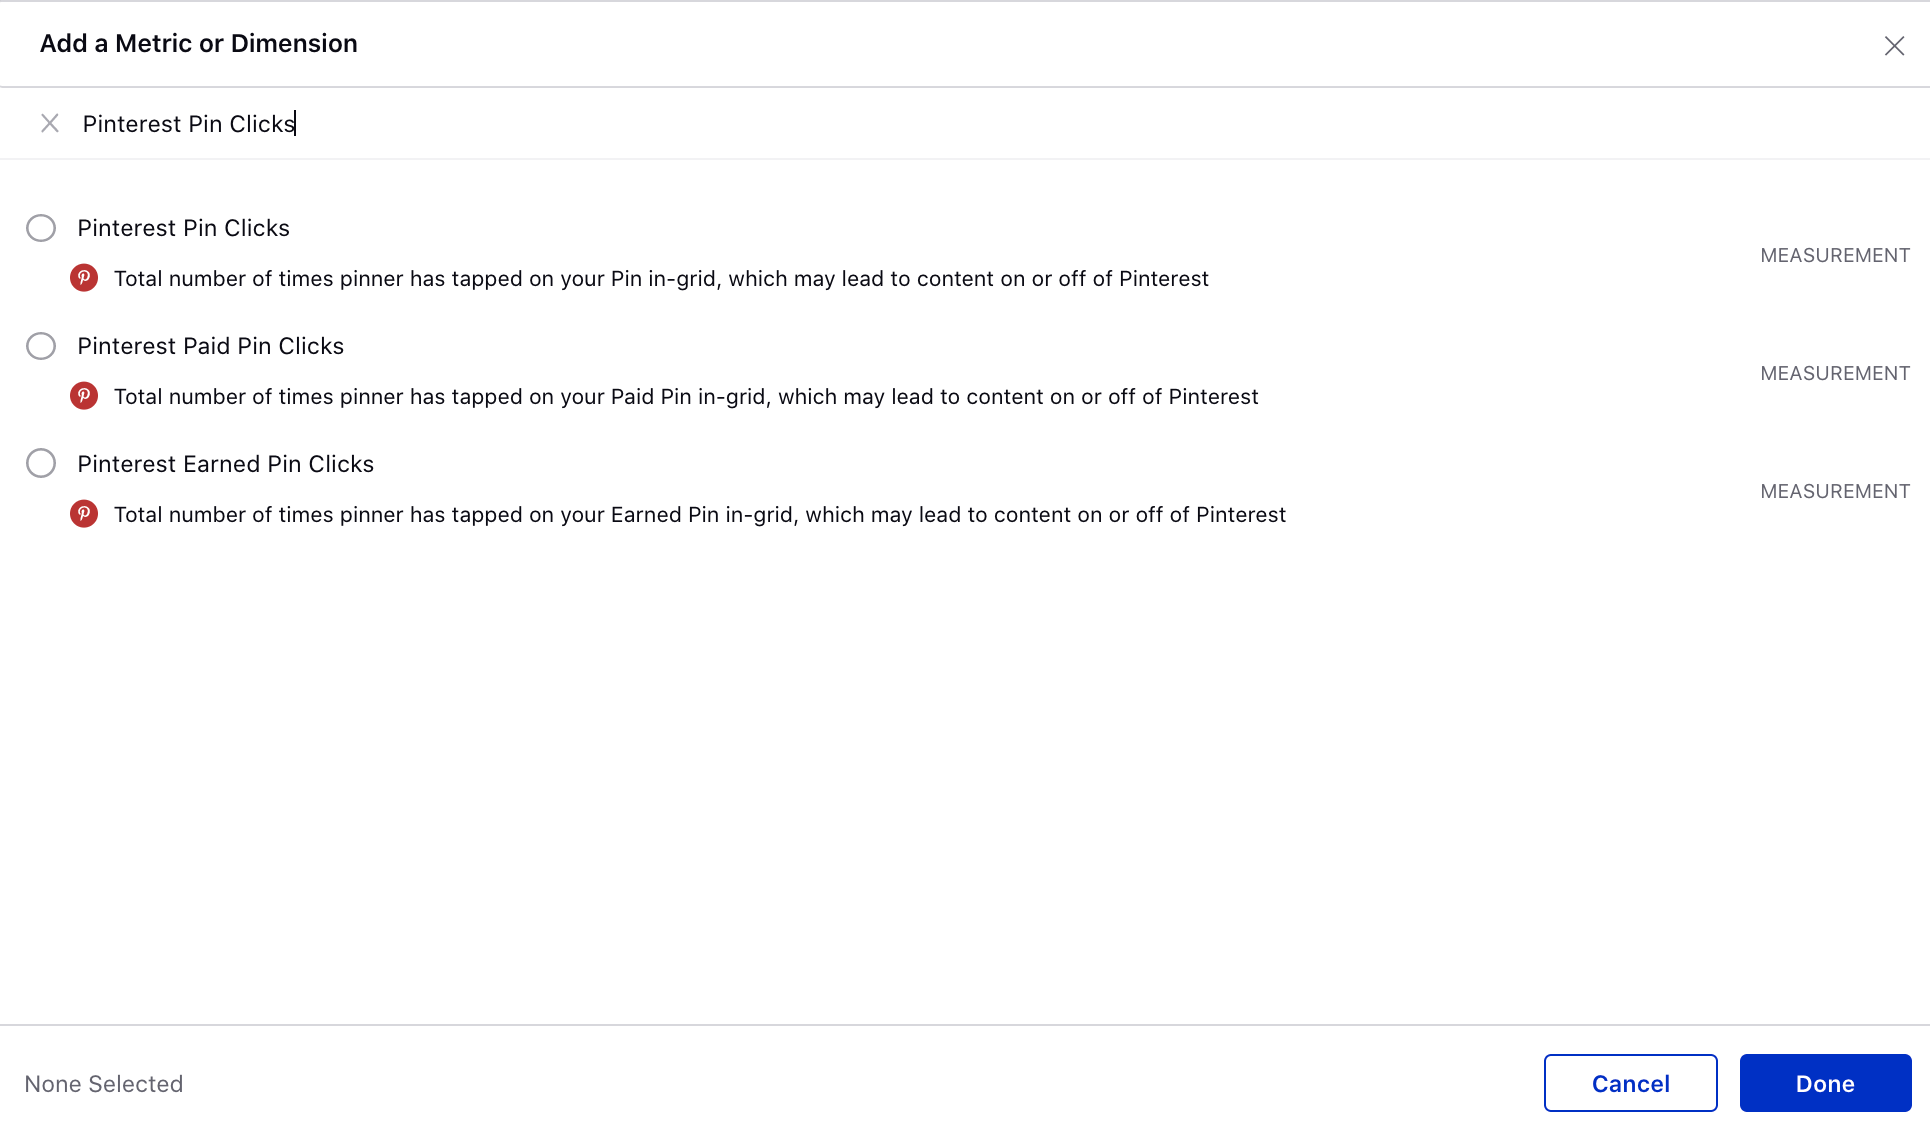Enable Pinterest Earned Pin Clicks option

pos(40,463)
